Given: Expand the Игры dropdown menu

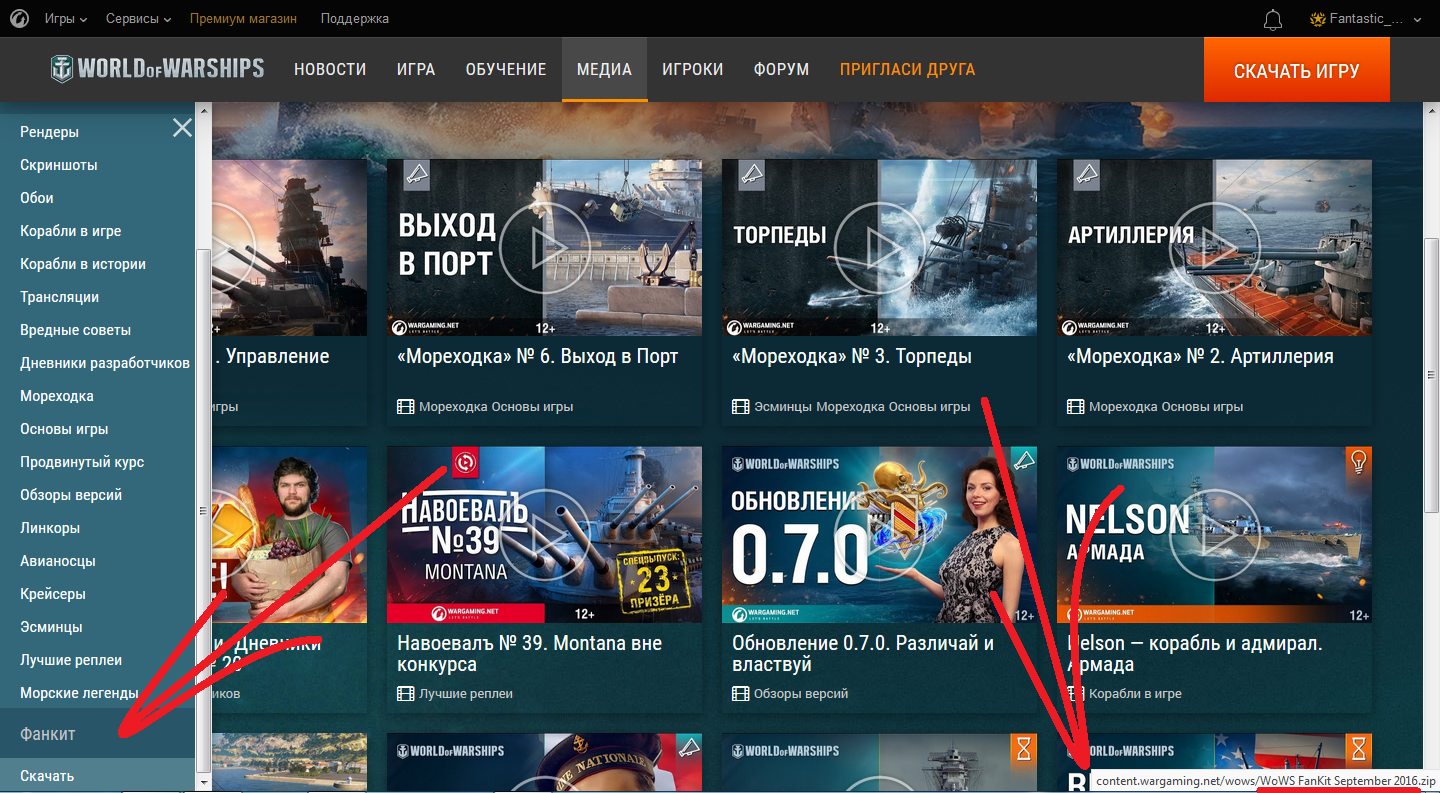Looking at the screenshot, I should [x=66, y=19].
